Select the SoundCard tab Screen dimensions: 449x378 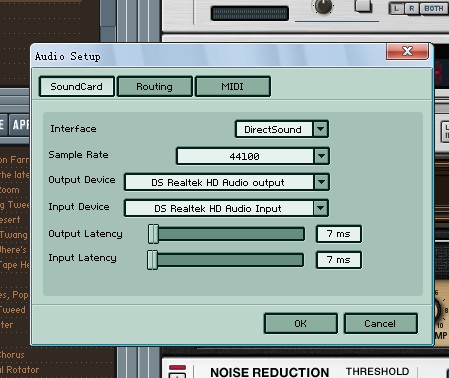pyautogui.click(x=77, y=87)
